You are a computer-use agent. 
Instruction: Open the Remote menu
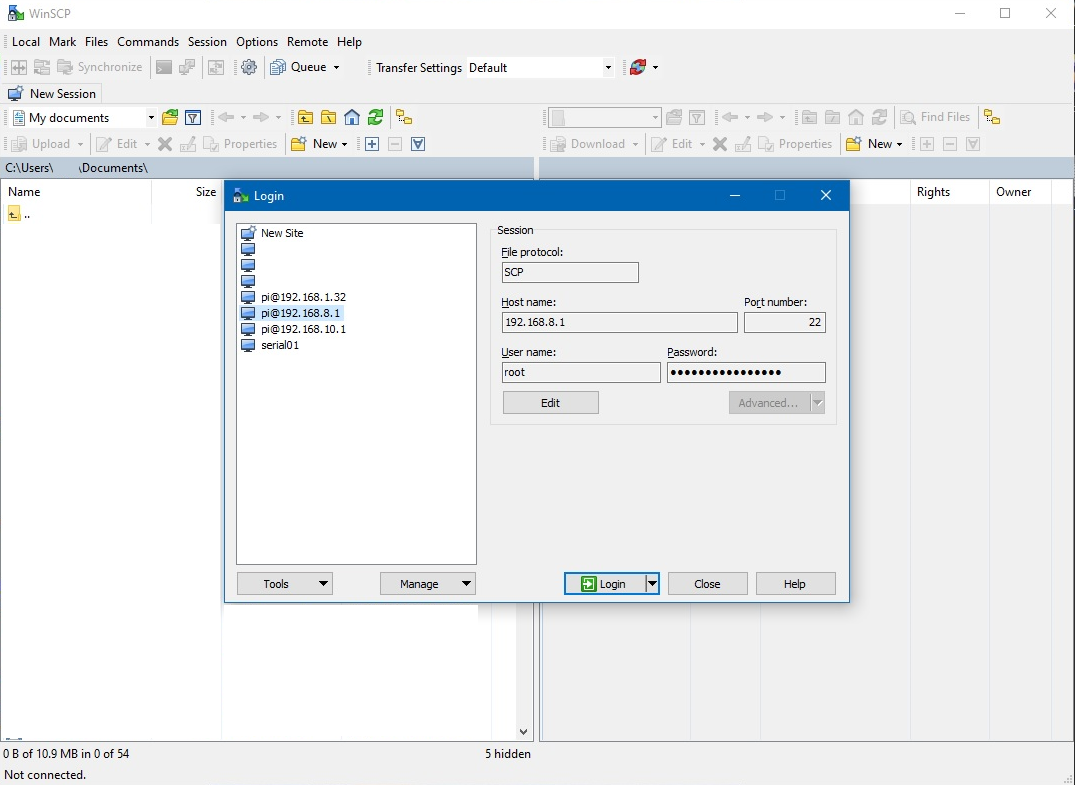point(307,42)
